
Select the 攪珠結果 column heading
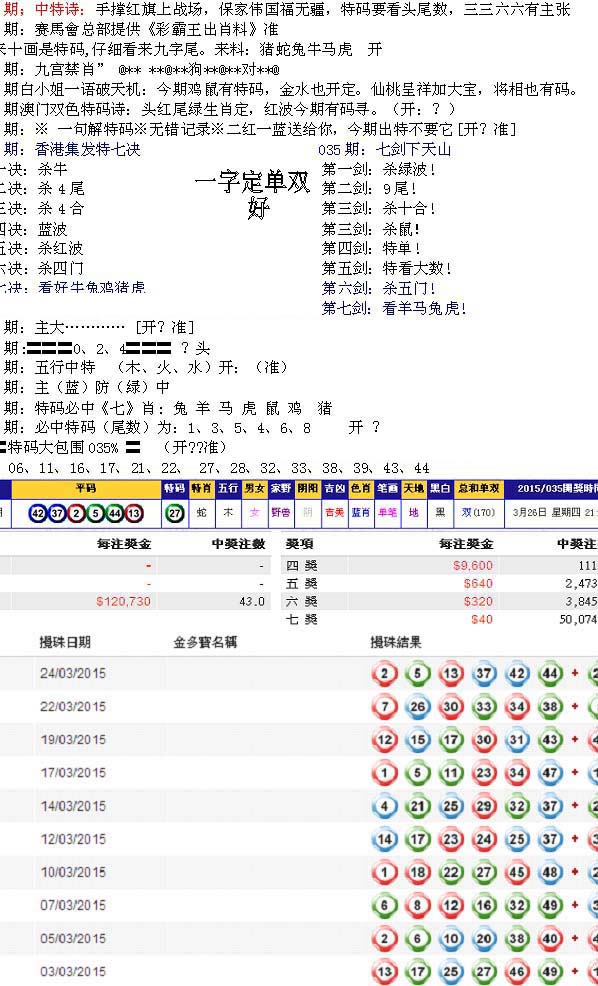point(396,642)
